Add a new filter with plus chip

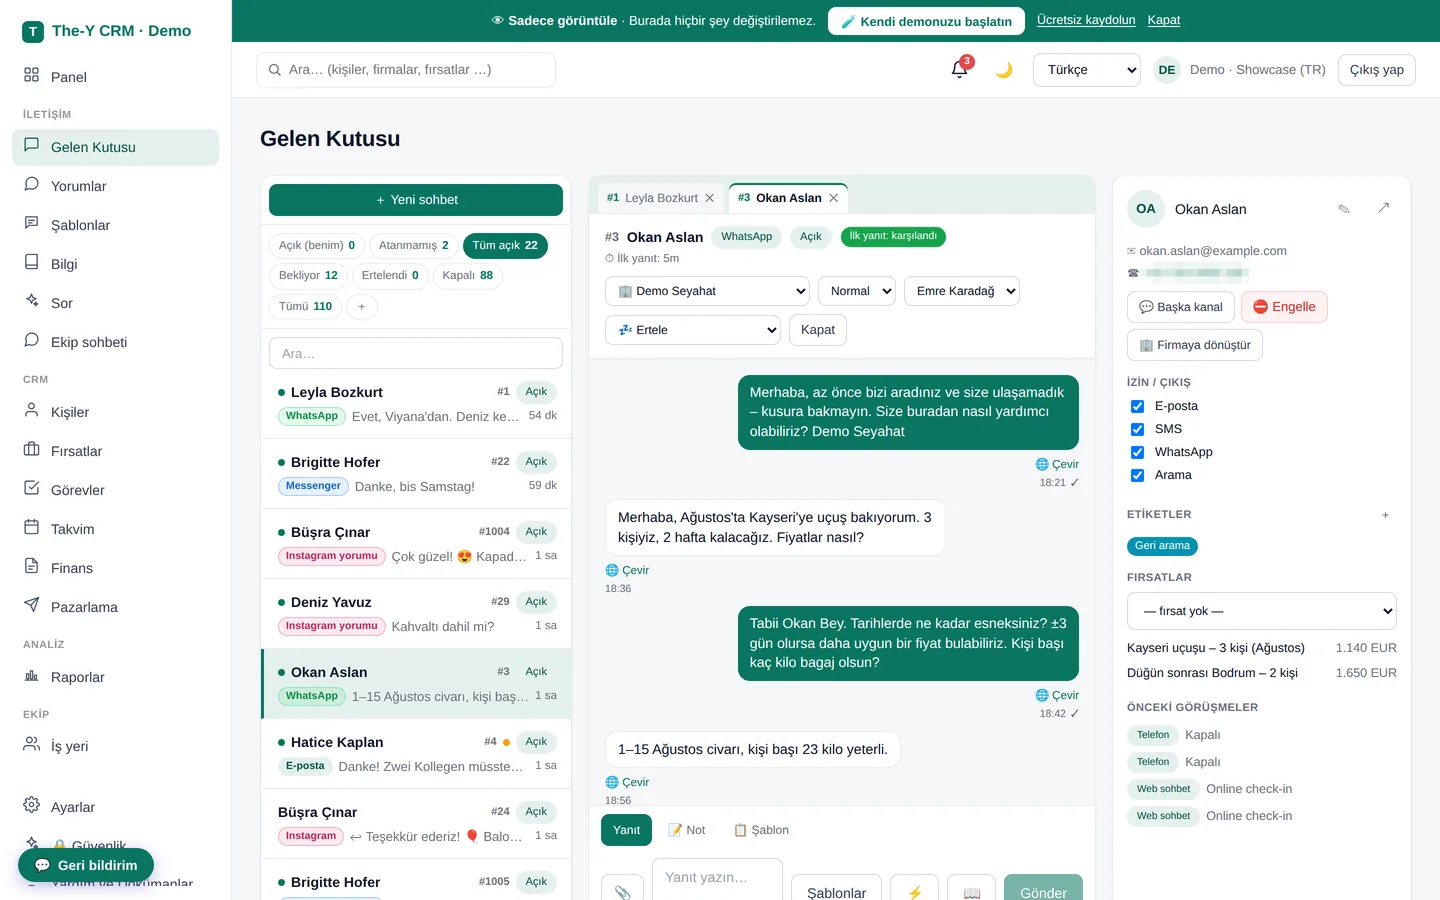click(362, 306)
